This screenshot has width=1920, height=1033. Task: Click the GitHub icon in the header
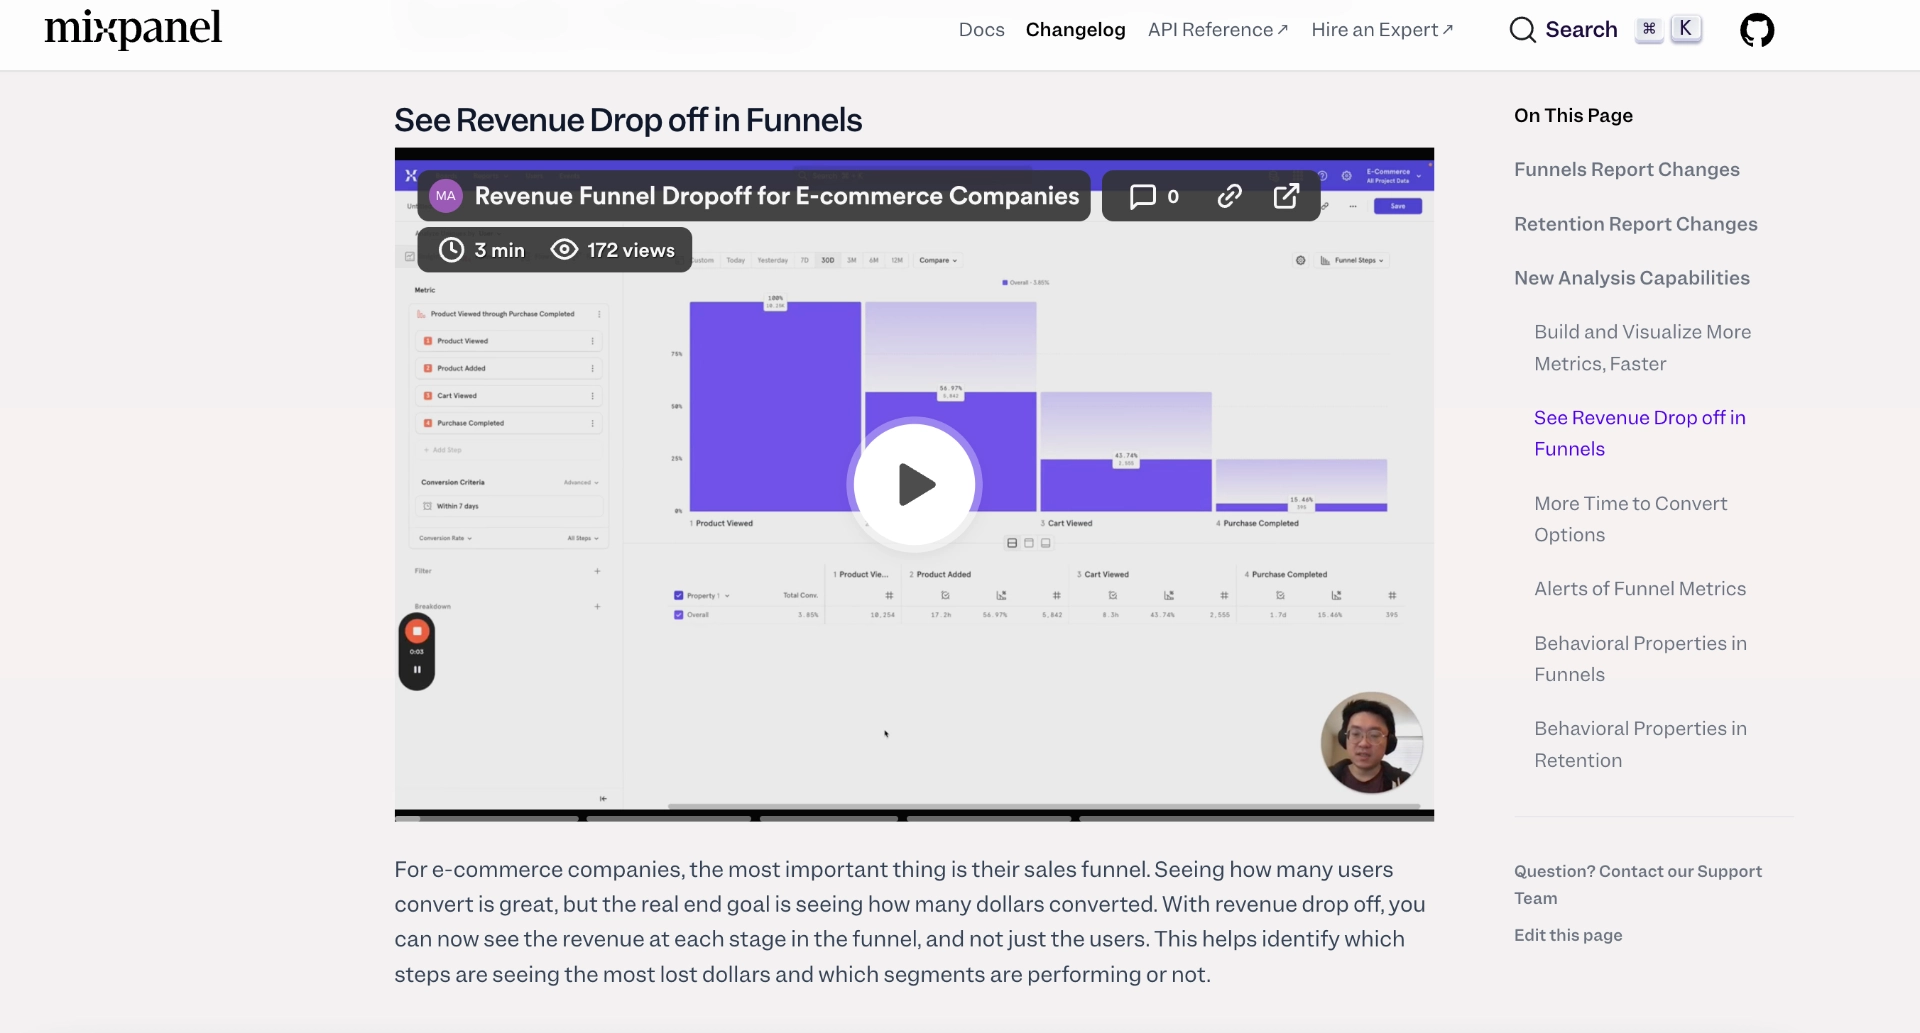click(1758, 30)
